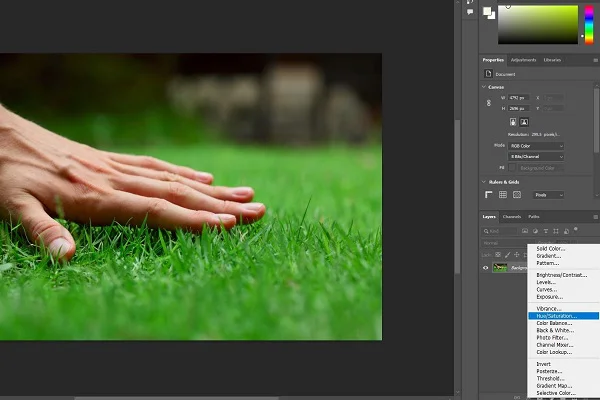Pick a color in the color field

pos(538,24)
